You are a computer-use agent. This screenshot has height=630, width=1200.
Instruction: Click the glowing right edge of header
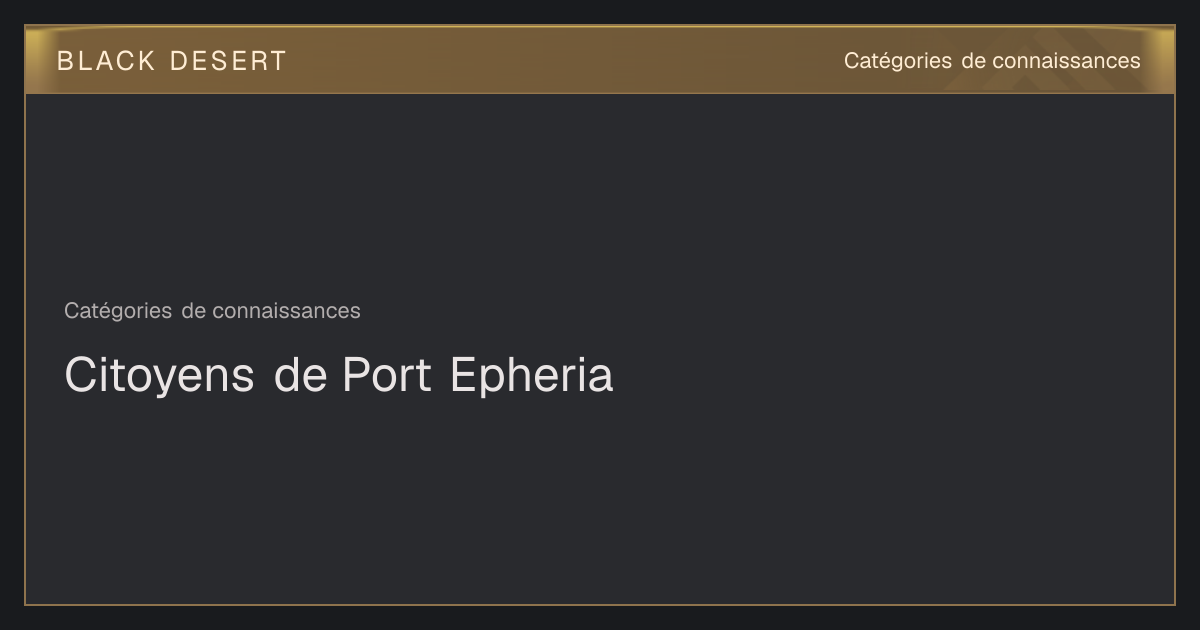tap(1162, 60)
